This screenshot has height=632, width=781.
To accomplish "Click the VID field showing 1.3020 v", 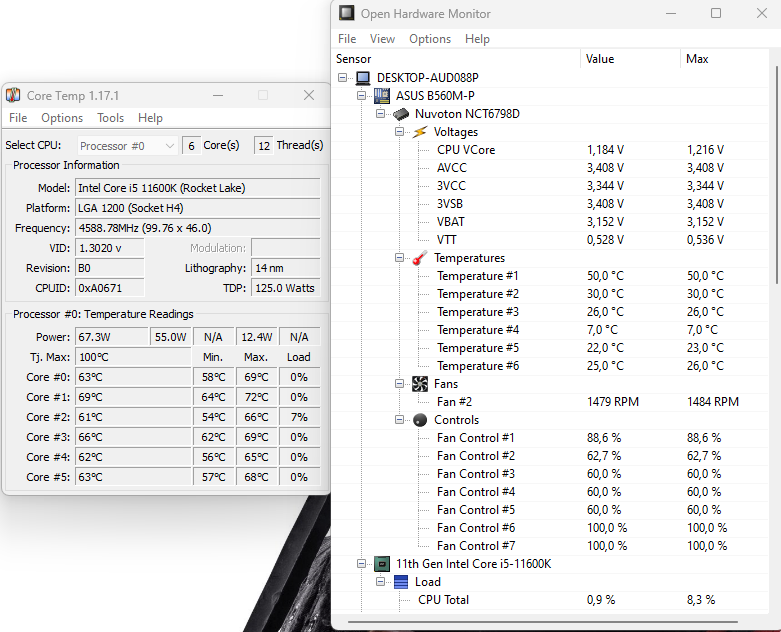I will point(110,248).
